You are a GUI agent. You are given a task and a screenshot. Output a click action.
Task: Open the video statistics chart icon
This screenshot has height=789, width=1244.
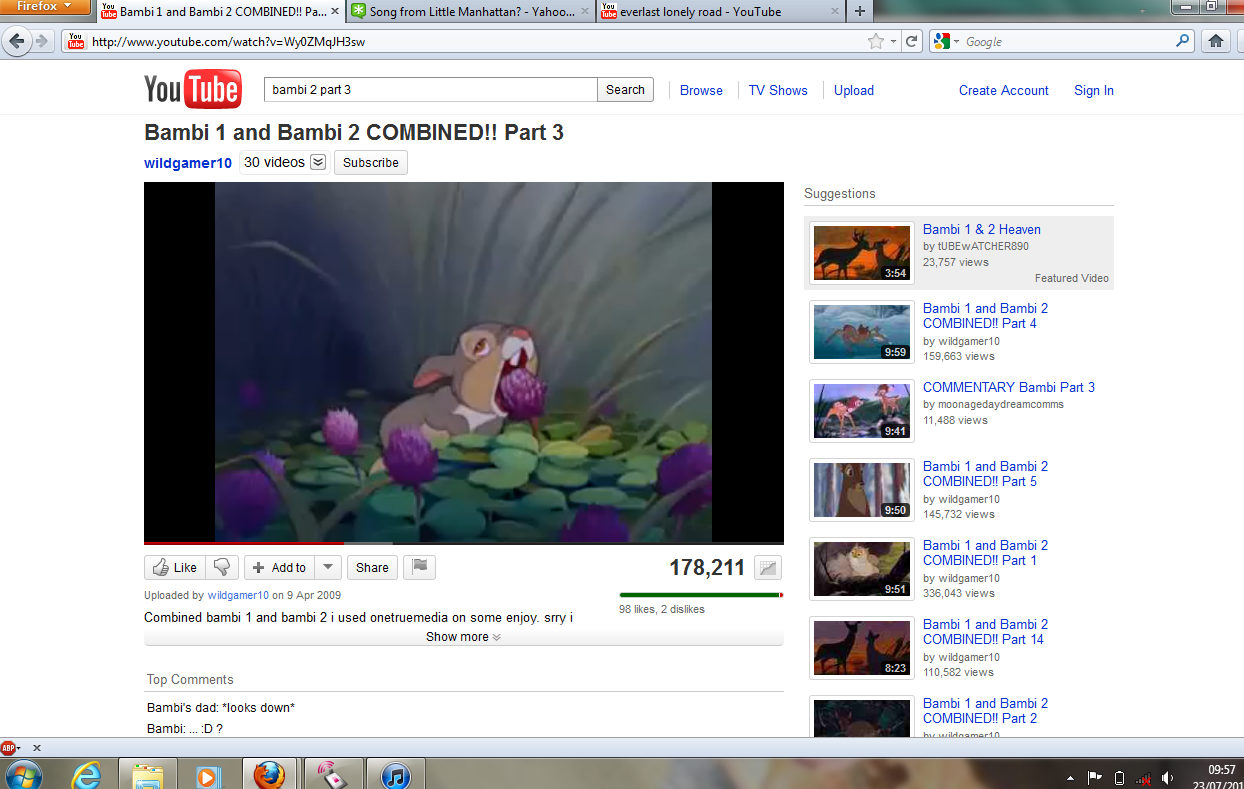(x=767, y=568)
